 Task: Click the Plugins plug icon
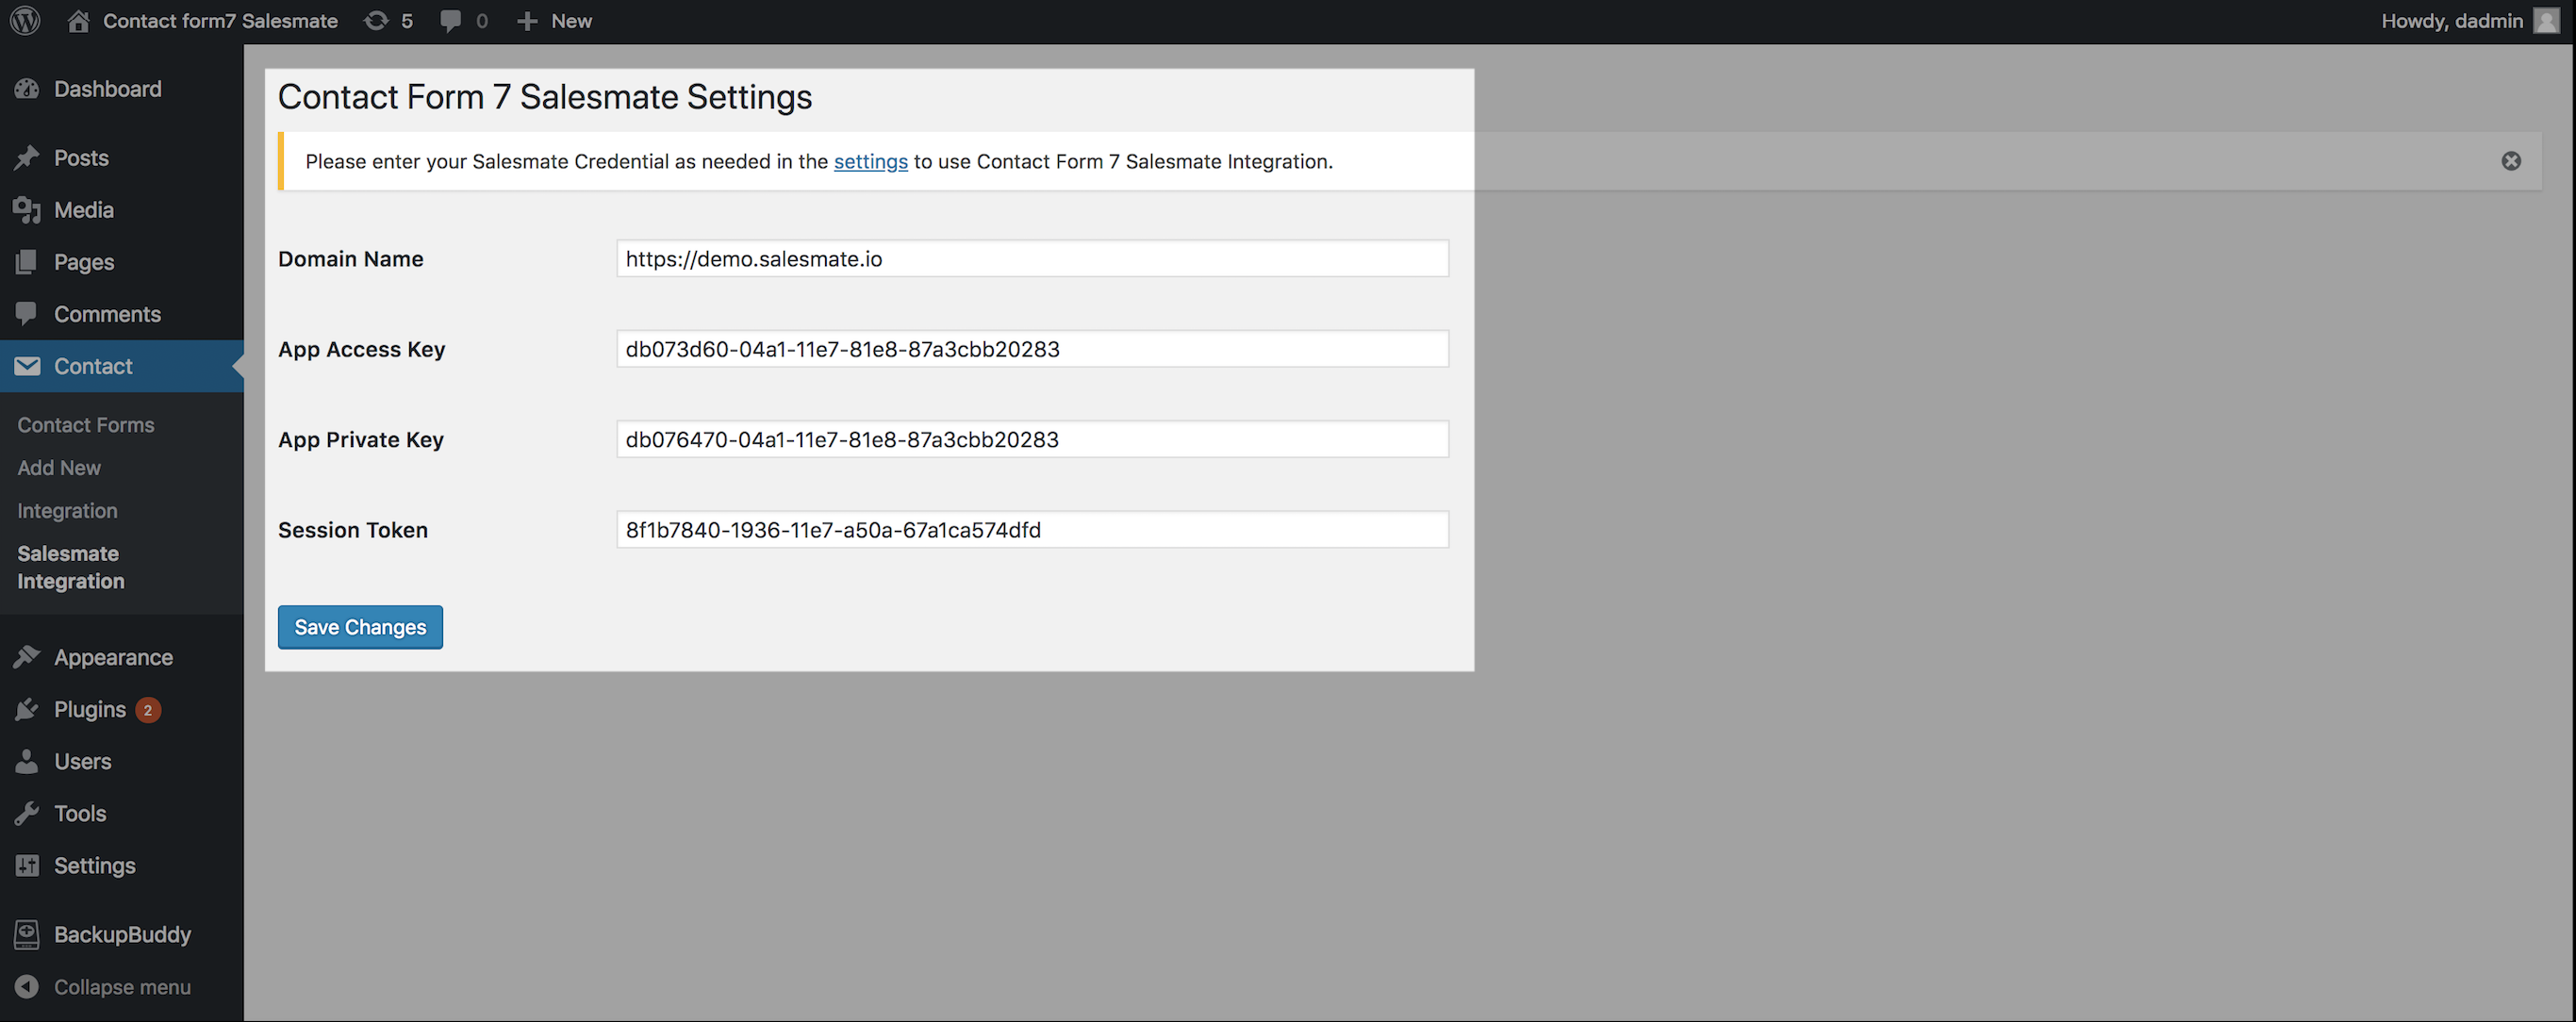(27, 709)
